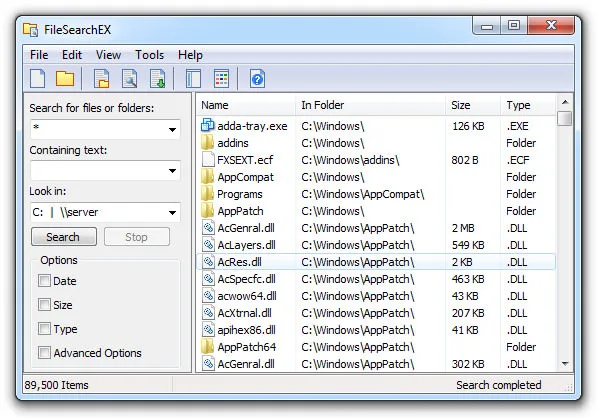Click the Programs folder icon
The height and width of the screenshot is (418, 598).
pos(207,194)
